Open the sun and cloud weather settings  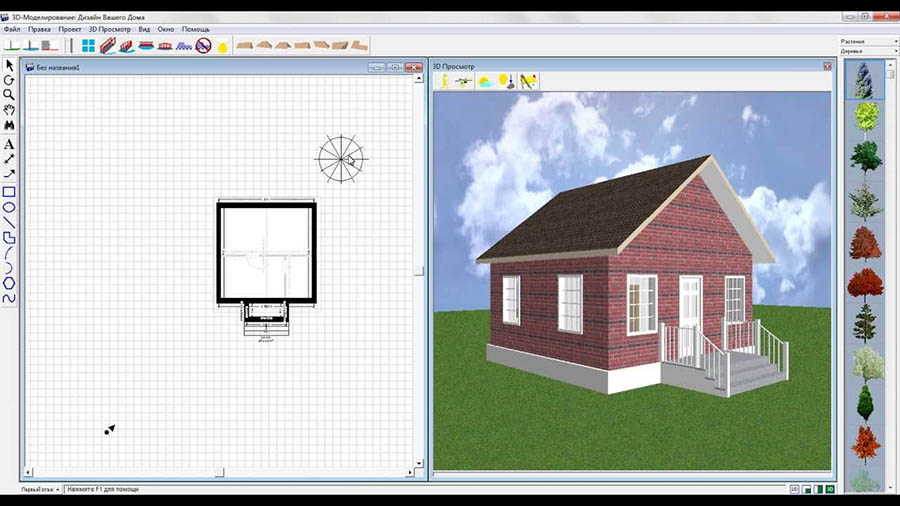coord(485,81)
